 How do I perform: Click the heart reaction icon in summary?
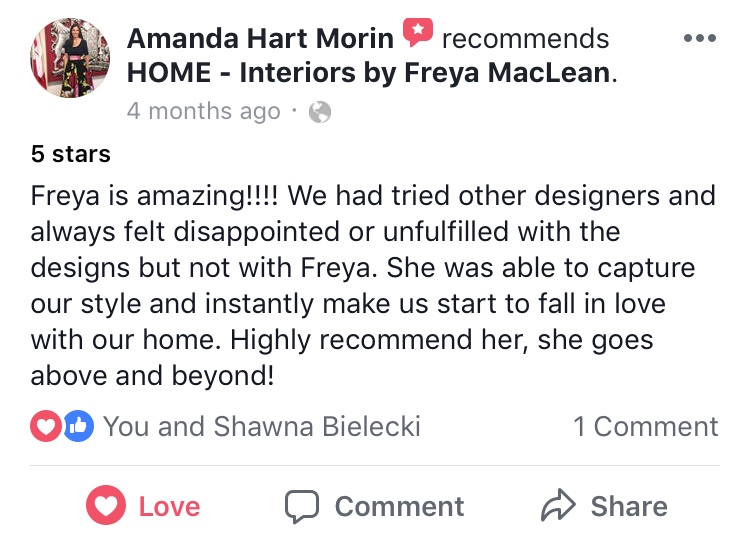46,426
